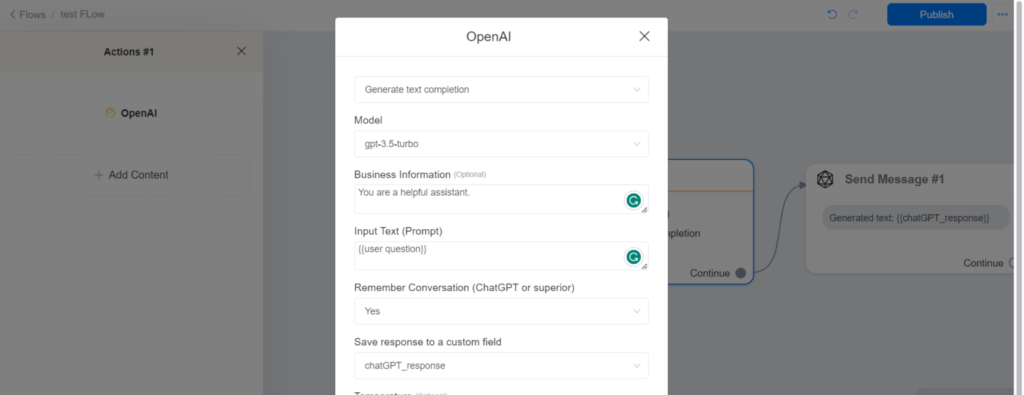
Task: Click the Actions #1 panel heading
Action: (129, 52)
